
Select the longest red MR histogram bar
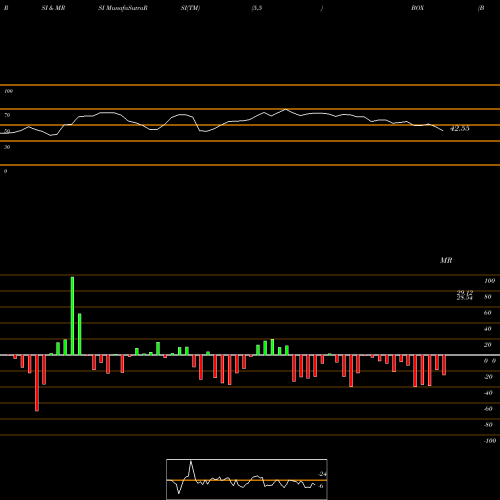click(37, 383)
